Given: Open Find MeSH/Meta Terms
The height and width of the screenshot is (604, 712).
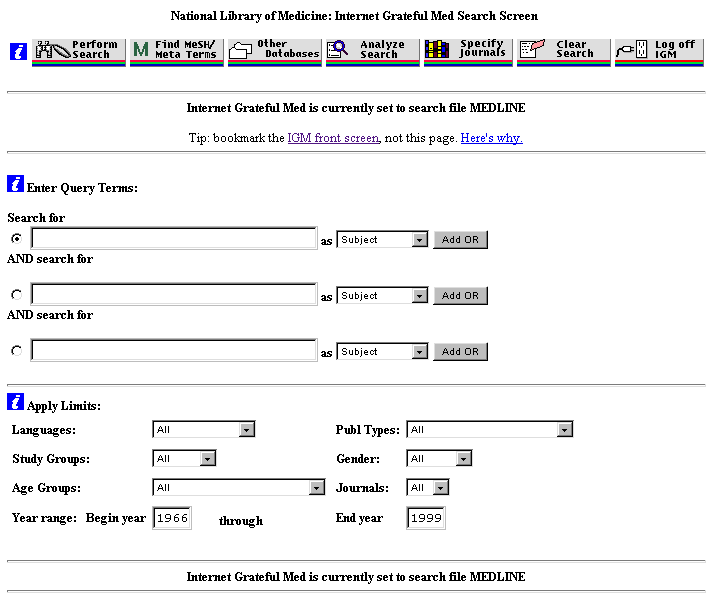Looking at the screenshot, I should (x=177, y=53).
